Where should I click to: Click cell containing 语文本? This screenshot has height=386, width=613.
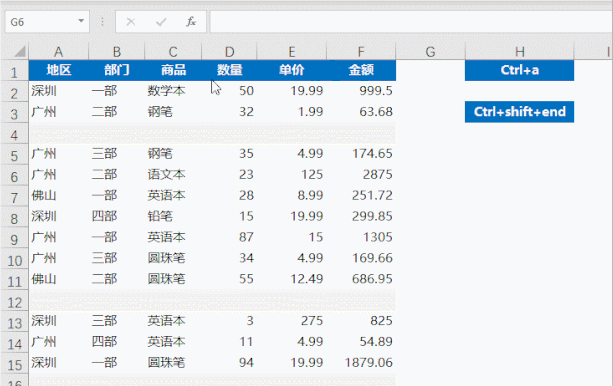pyautogui.click(x=173, y=174)
